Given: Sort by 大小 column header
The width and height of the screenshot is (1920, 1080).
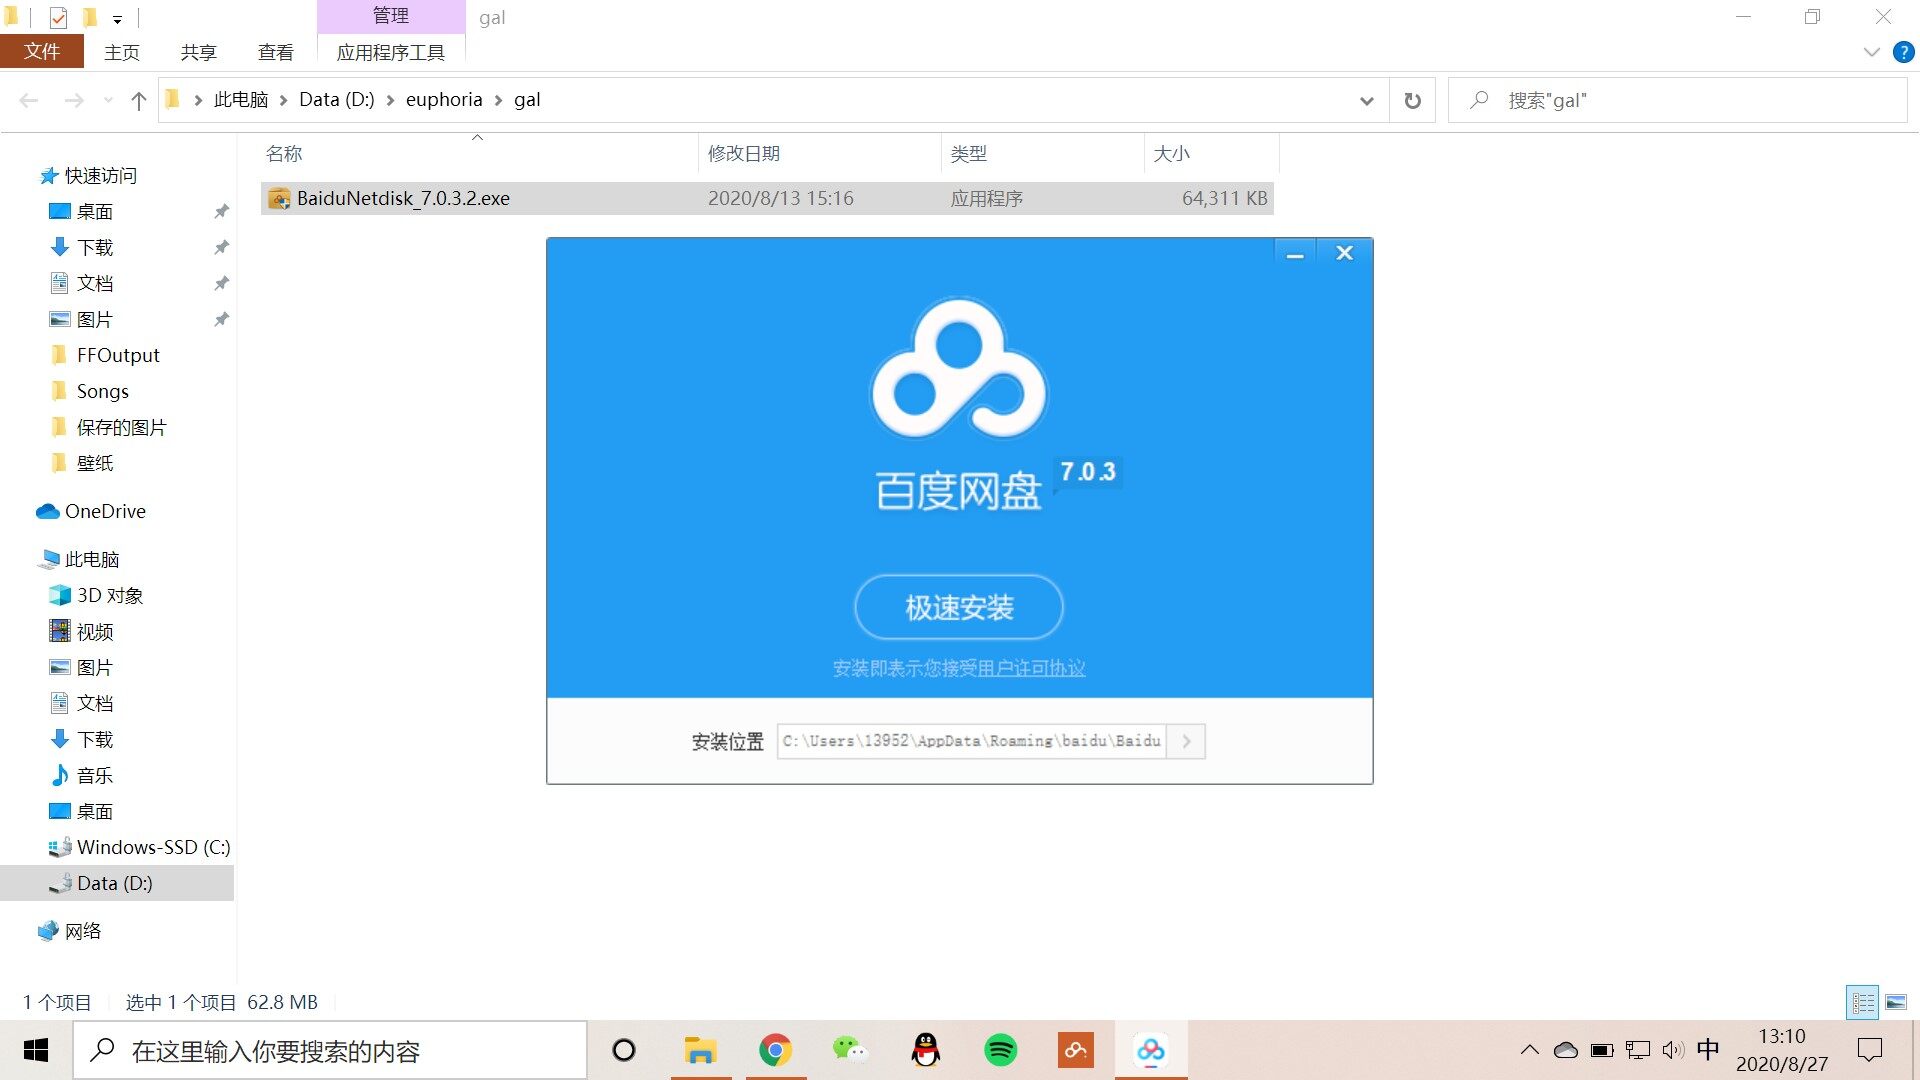Looking at the screenshot, I should (1211, 154).
